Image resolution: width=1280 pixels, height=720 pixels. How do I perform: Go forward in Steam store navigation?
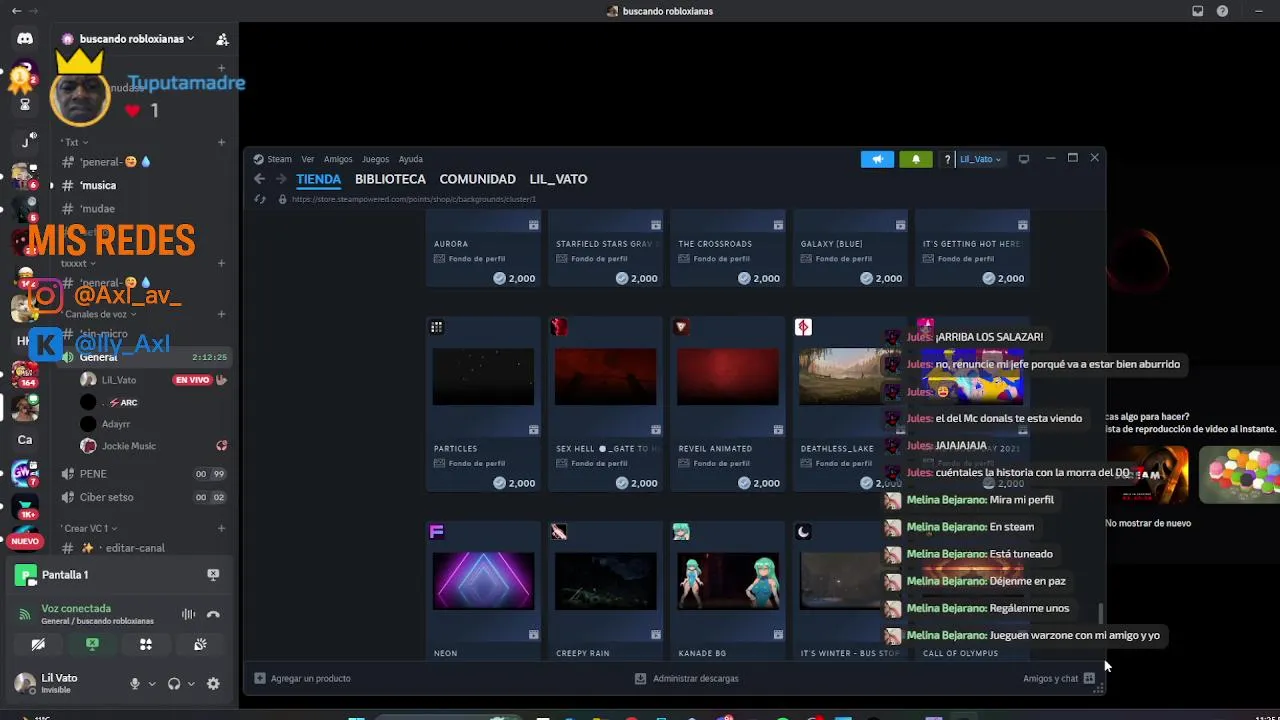click(281, 179)
